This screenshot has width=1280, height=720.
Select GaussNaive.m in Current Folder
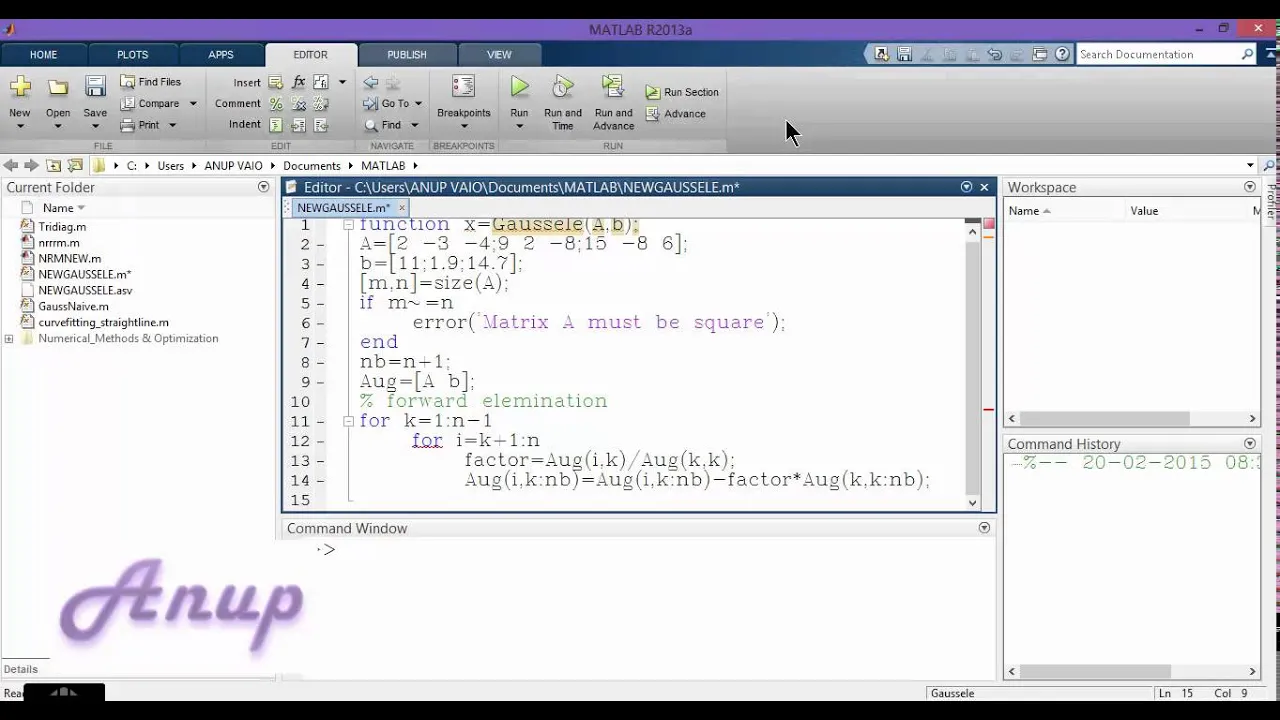coord(73,307)
